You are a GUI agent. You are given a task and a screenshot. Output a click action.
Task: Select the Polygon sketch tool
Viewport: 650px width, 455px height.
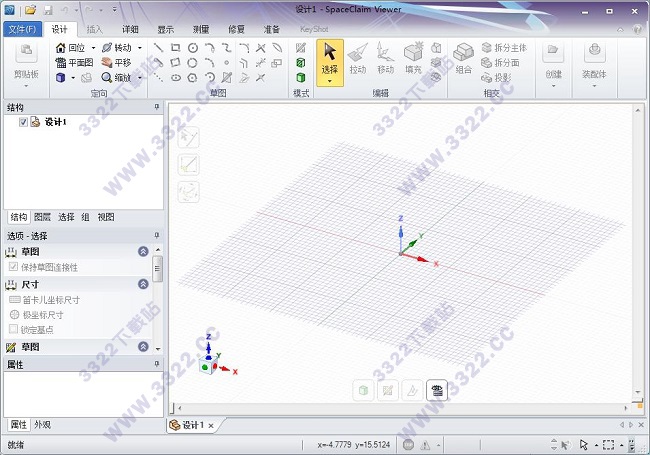tap(193, 77)
